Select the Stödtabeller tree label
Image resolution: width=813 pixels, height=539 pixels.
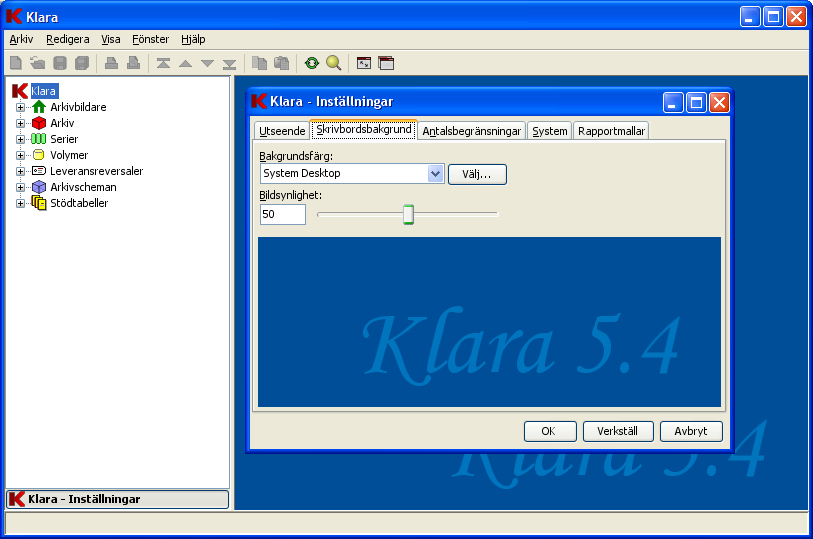tap(79, 203)
